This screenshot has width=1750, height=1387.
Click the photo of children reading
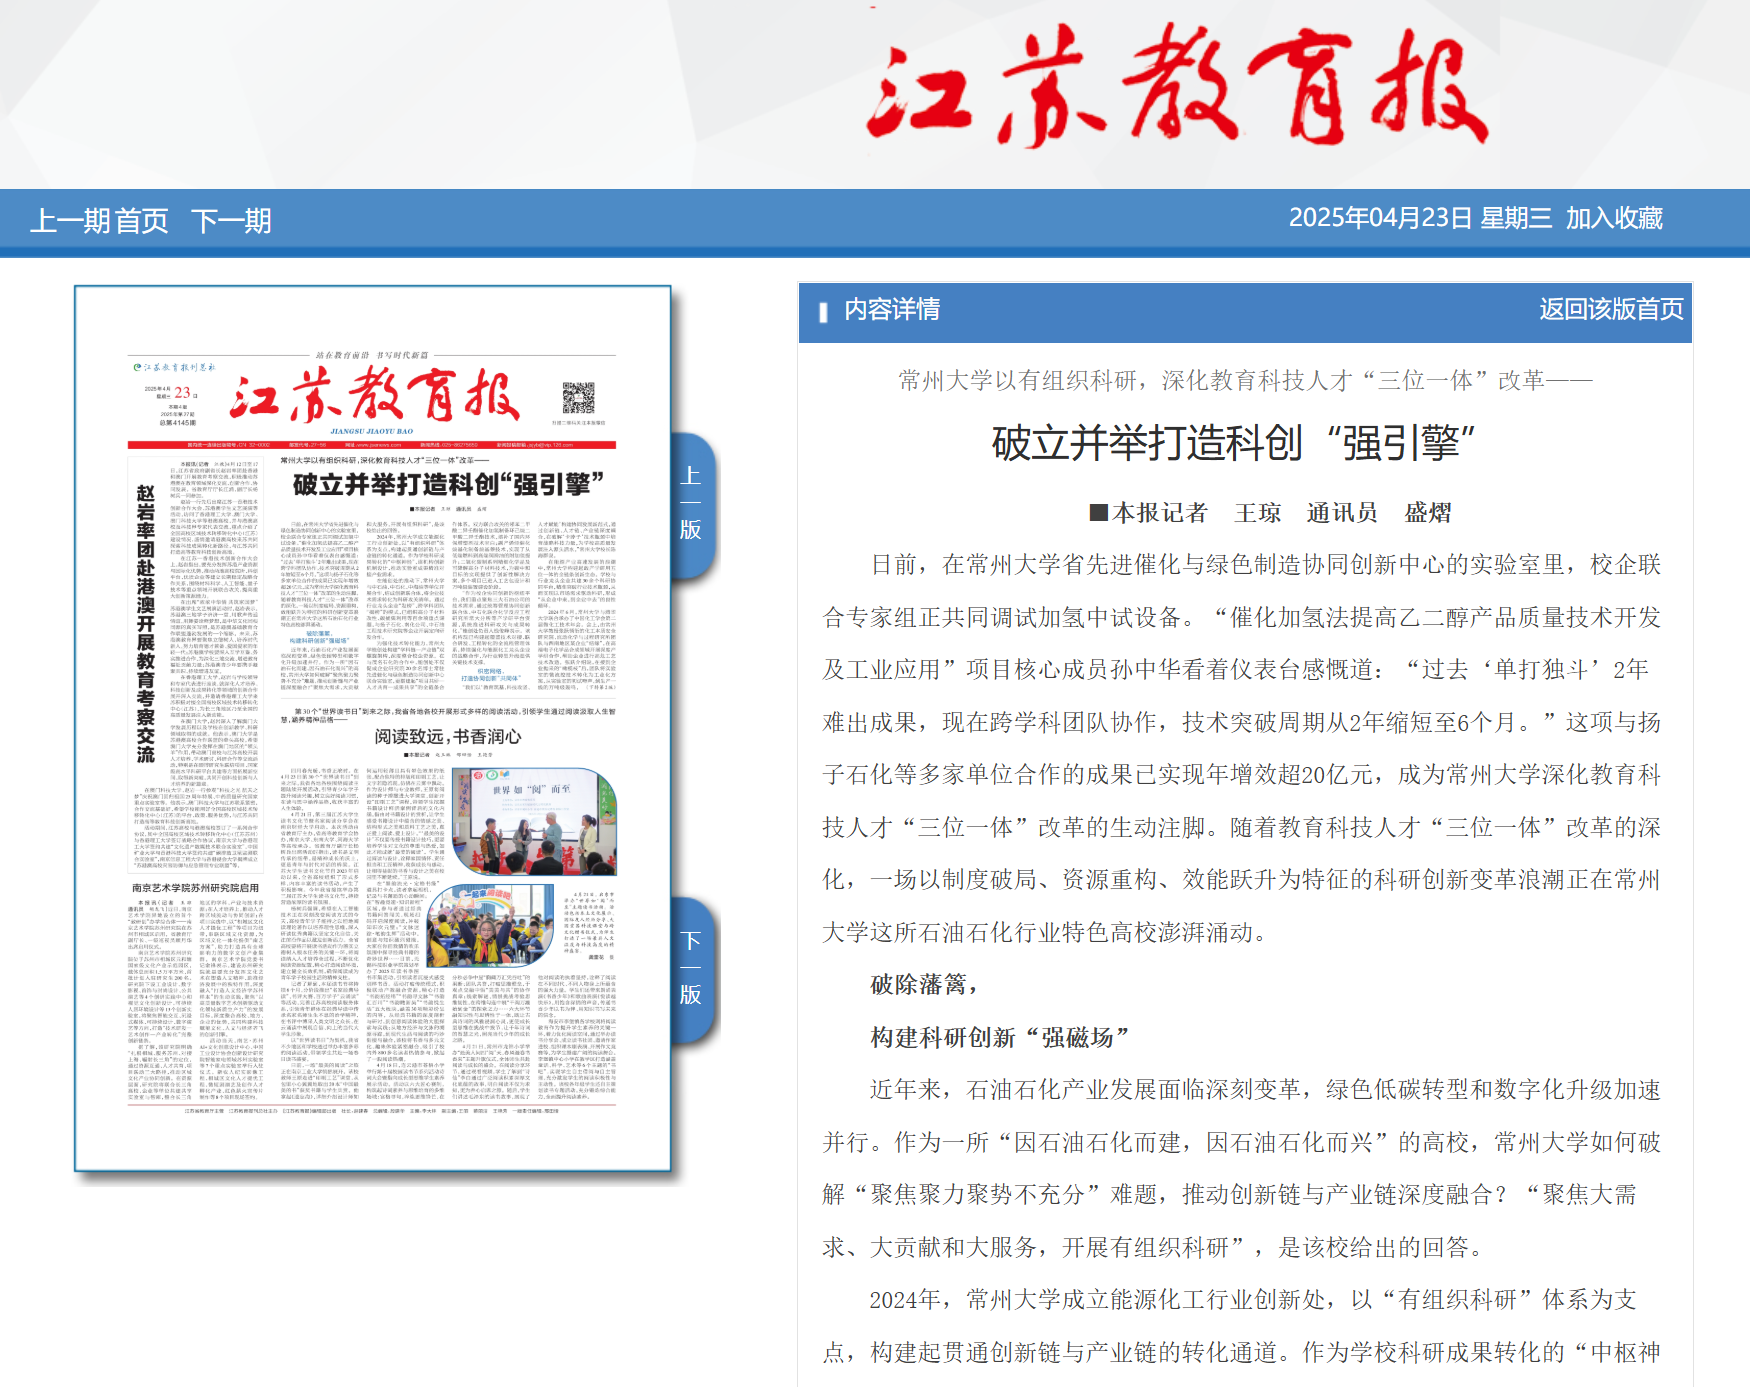tap(490, 926)
